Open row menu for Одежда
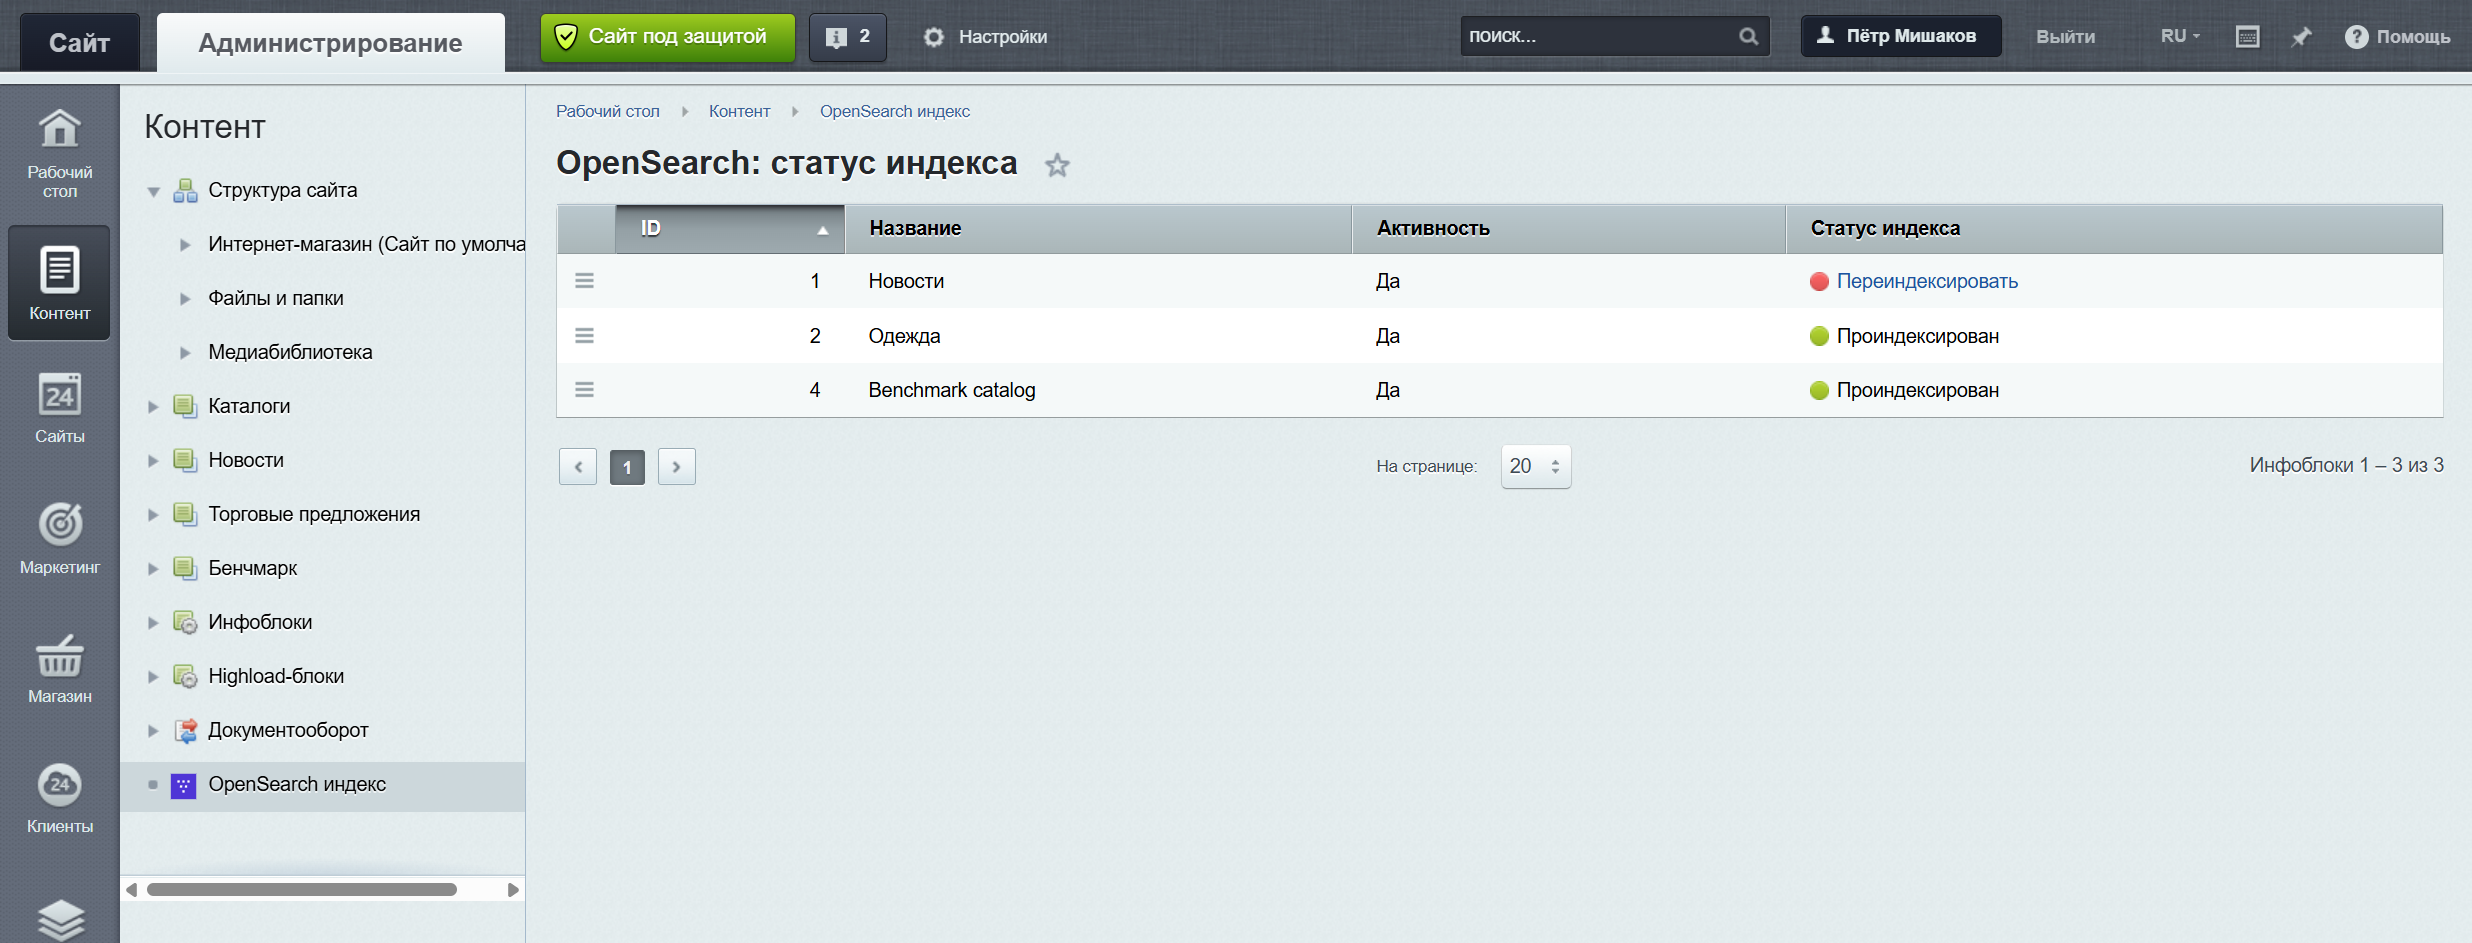2472x943 pixels. pos(585,335)
